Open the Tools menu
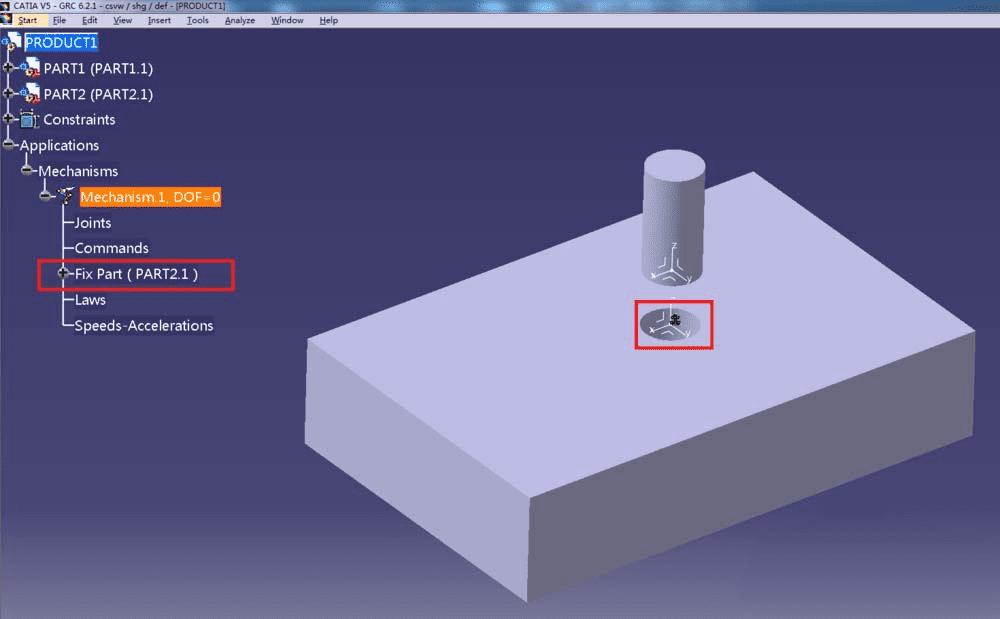1000x619 pixels. click(198, 20)
